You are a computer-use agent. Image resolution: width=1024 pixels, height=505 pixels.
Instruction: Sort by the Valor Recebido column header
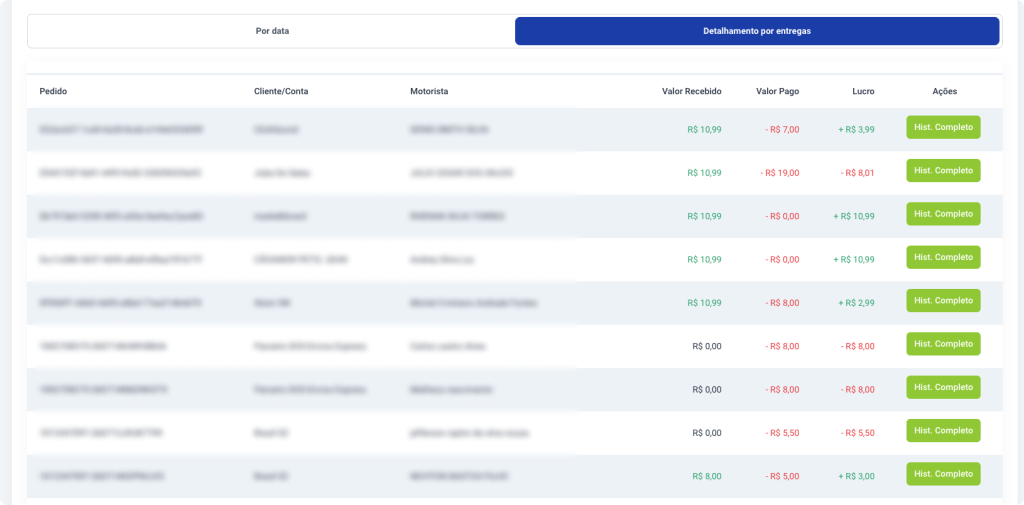click(692, 91)
